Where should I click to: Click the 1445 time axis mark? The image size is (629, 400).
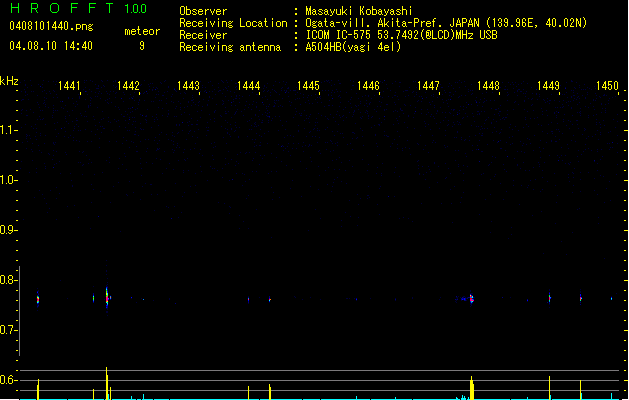[308, 86]
